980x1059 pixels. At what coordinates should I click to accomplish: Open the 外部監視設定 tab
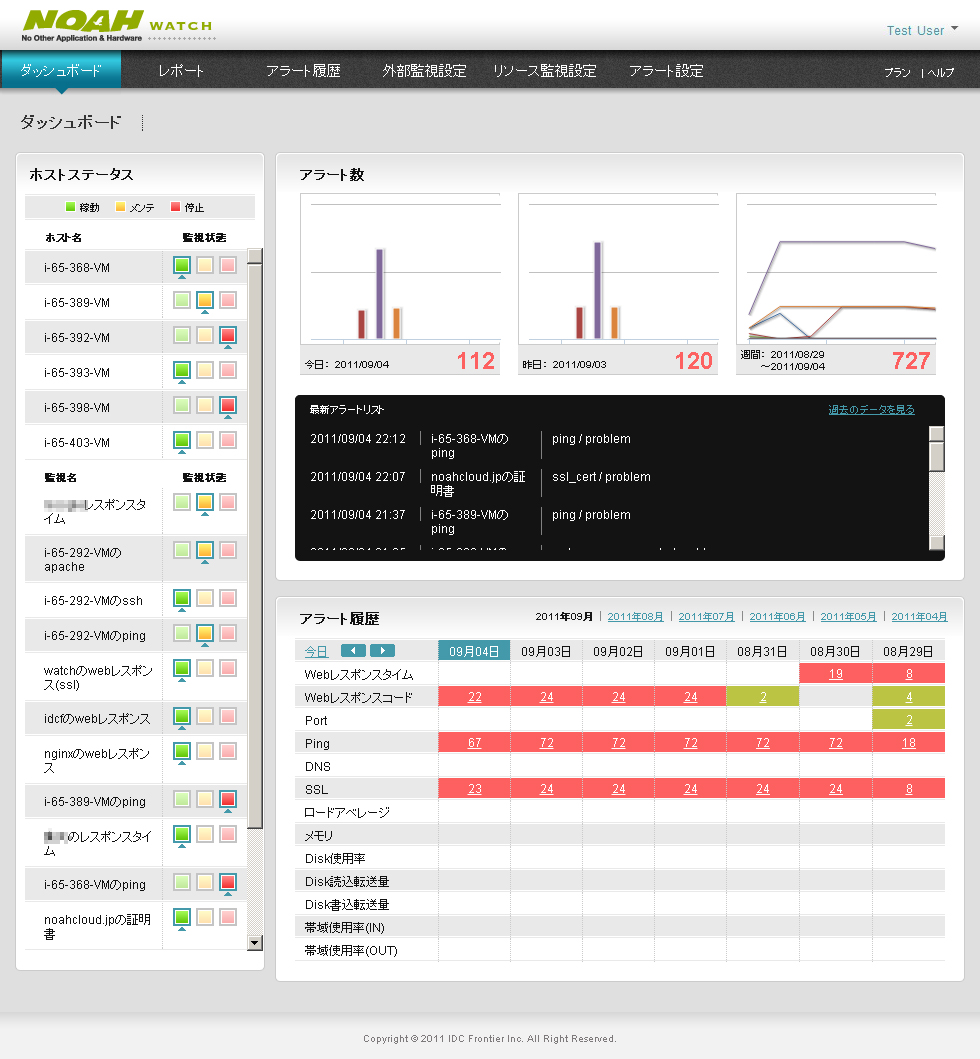coord(424,70)
